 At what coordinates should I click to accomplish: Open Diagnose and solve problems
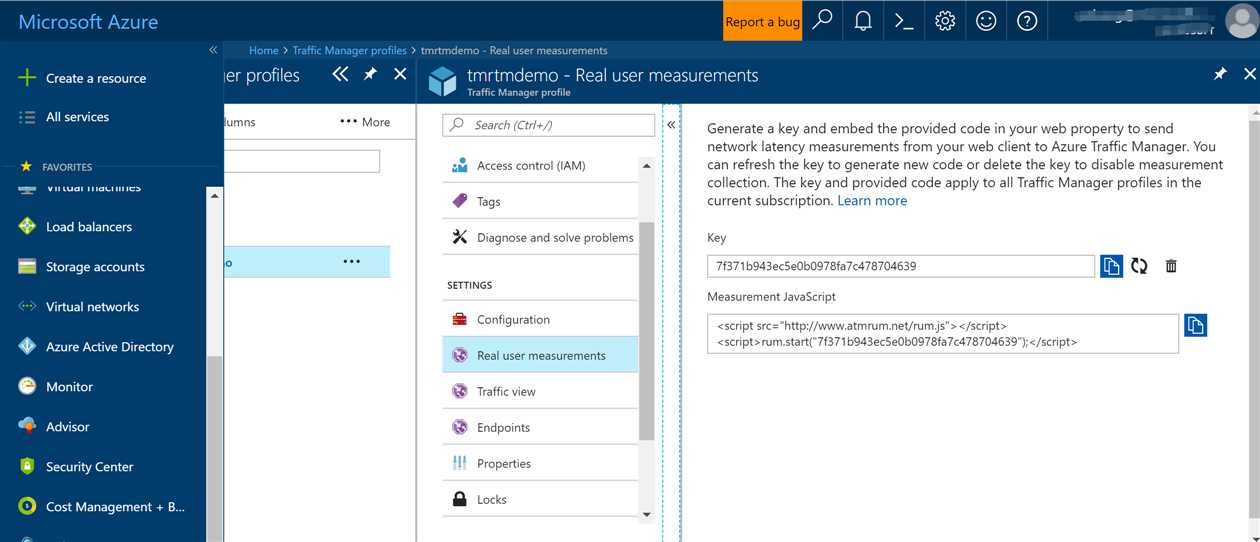[540, 238]
